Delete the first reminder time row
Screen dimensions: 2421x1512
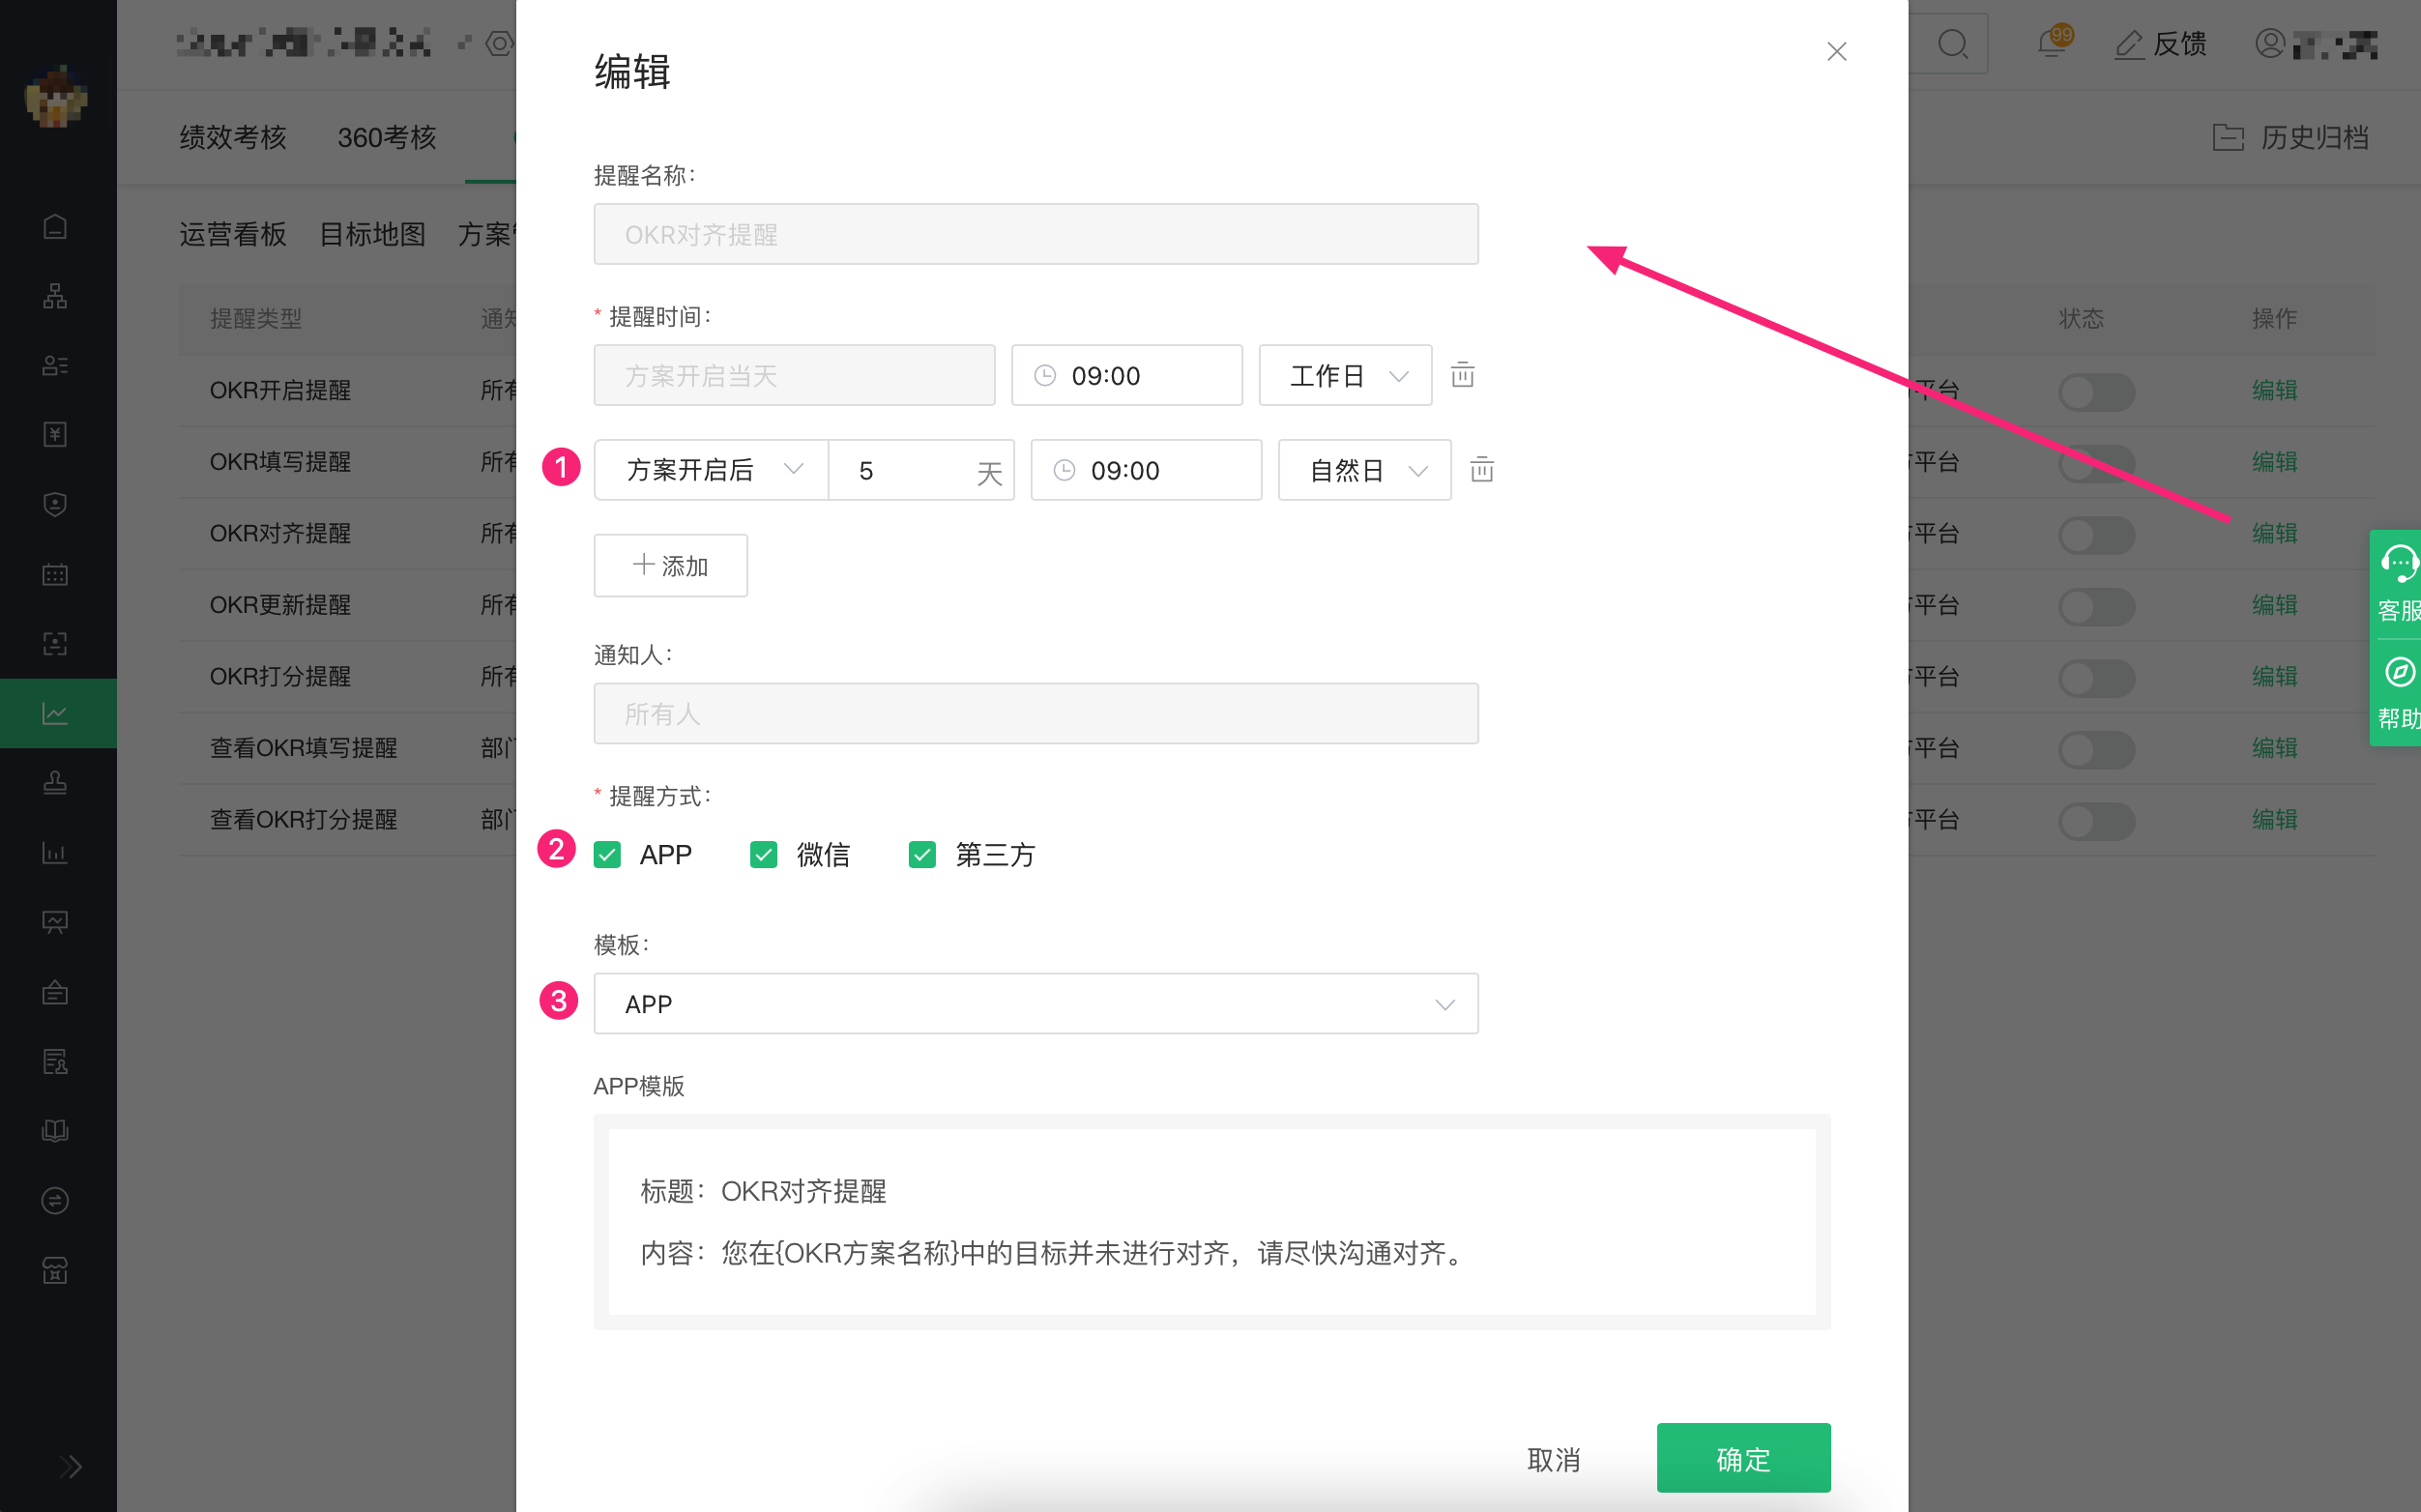1462,374
